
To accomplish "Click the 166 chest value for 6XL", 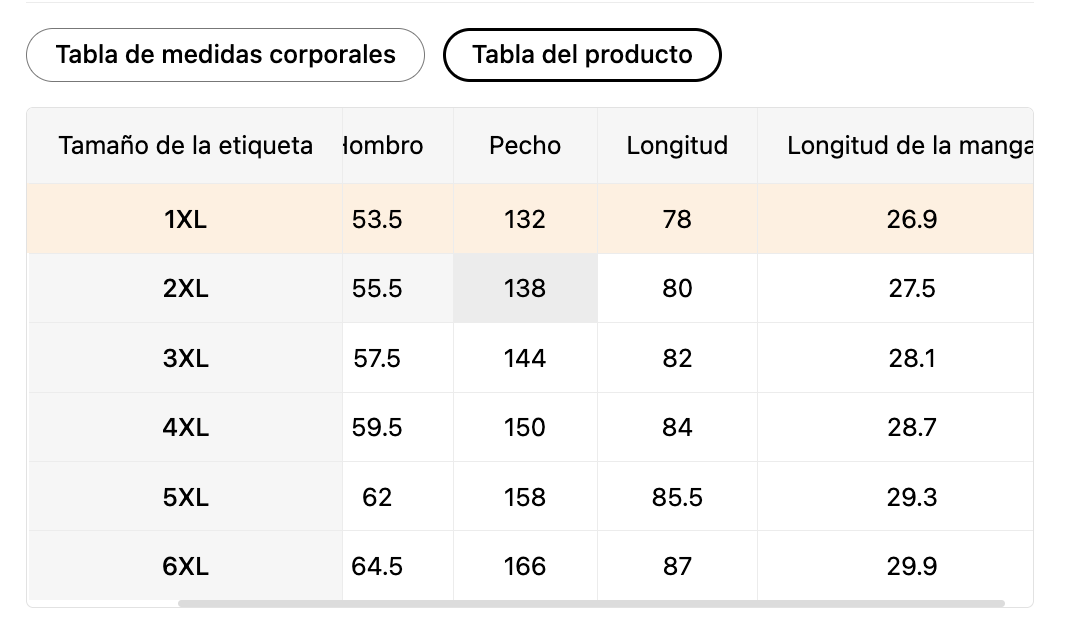I will coord(525,566).
